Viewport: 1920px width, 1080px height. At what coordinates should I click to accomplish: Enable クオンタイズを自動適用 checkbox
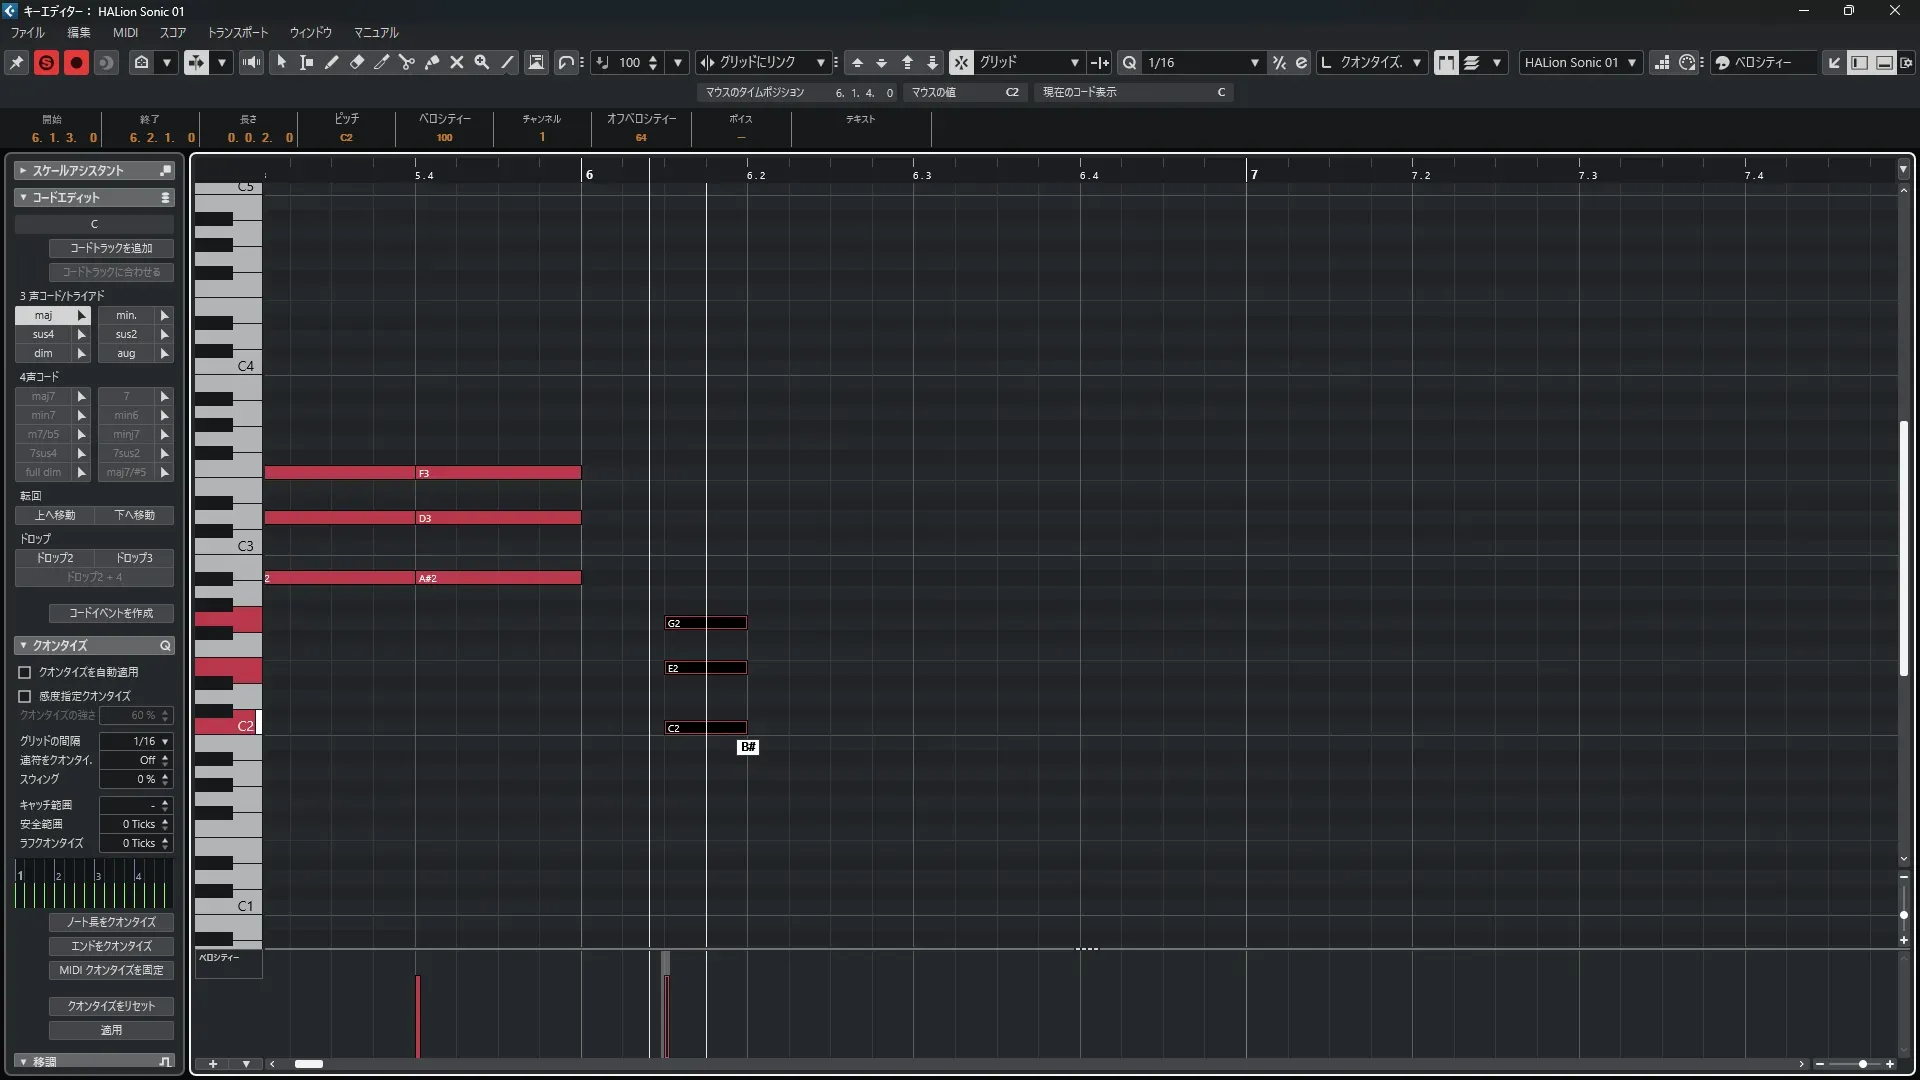[25, 672]
